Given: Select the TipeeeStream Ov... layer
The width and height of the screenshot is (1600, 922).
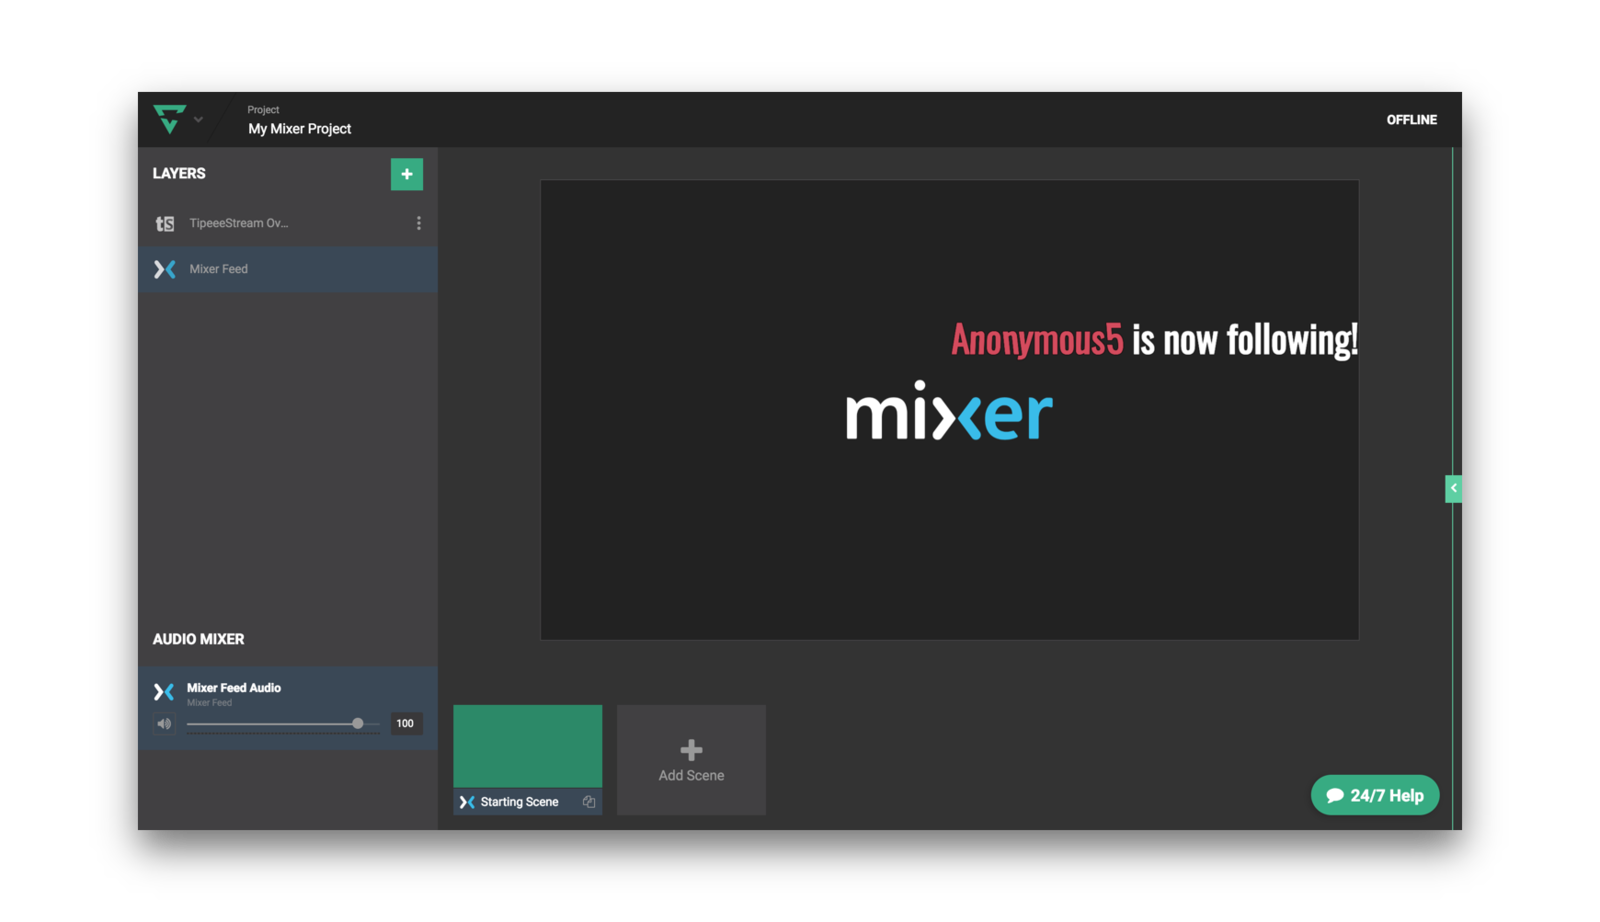Looking at the screenshot, I should click(x=288, y=223).
